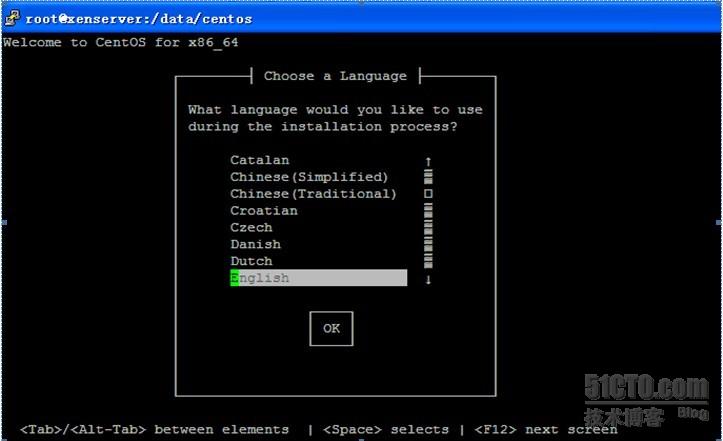Pick Danish in the language list
Screen dimensions: 723x441
pos(255,244)
